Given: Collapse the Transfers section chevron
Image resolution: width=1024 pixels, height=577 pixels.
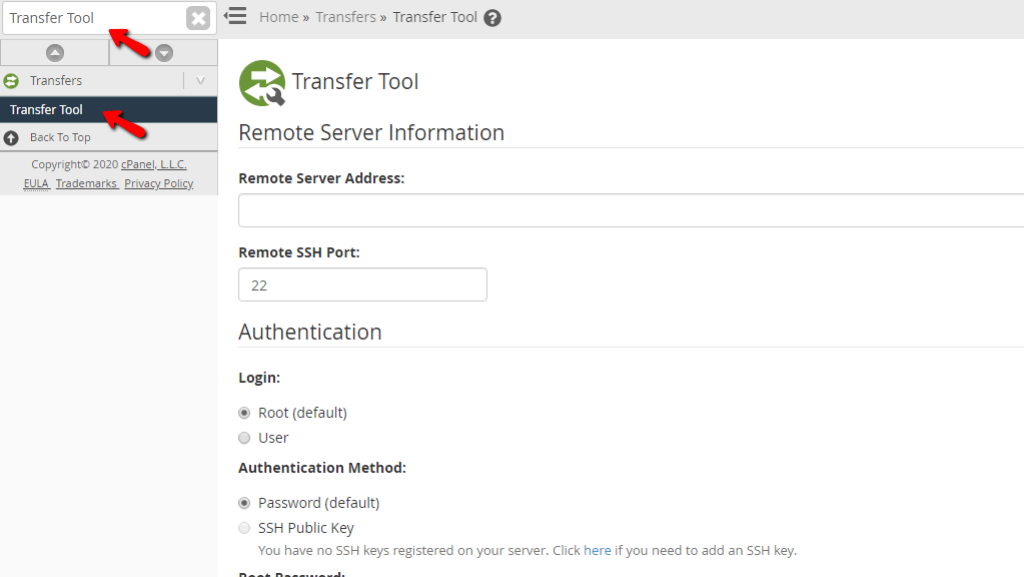Looking at the screenshot, I should (200, 81).
